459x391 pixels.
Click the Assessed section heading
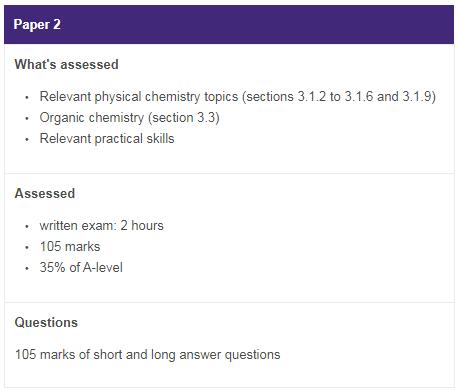(45, 193)
